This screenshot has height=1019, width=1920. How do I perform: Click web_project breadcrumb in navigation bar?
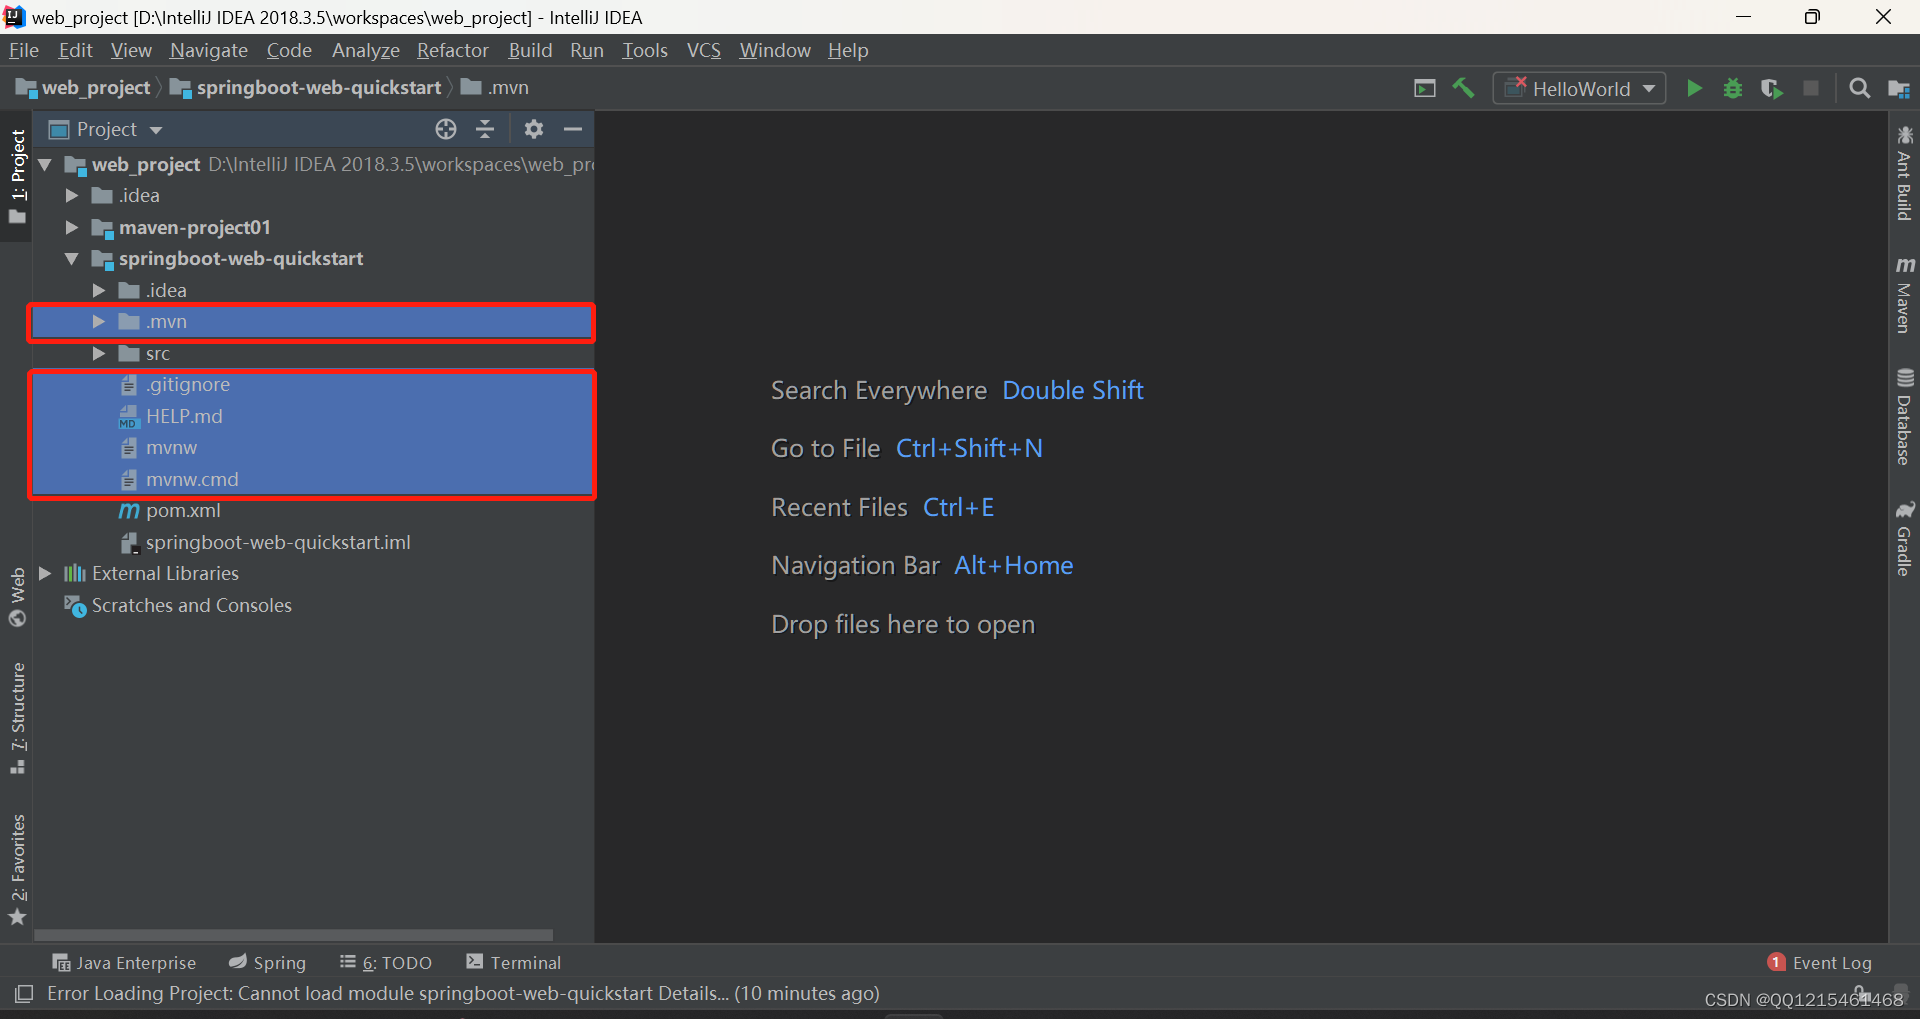(84, 88)
